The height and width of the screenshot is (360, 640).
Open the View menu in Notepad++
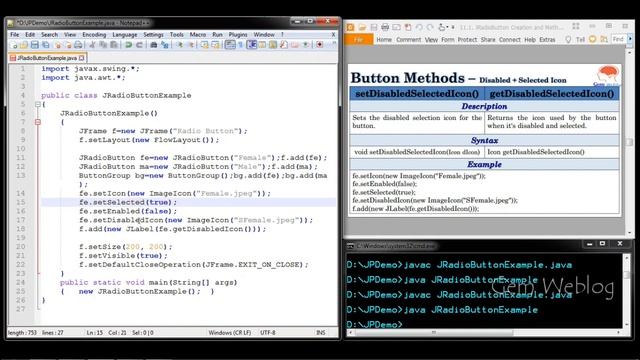70,35
